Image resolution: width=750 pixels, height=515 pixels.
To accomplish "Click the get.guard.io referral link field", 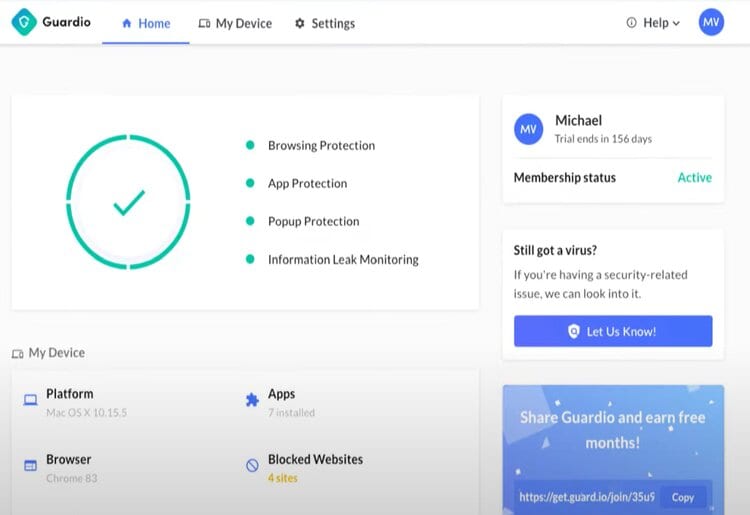I will click(587, 497).
